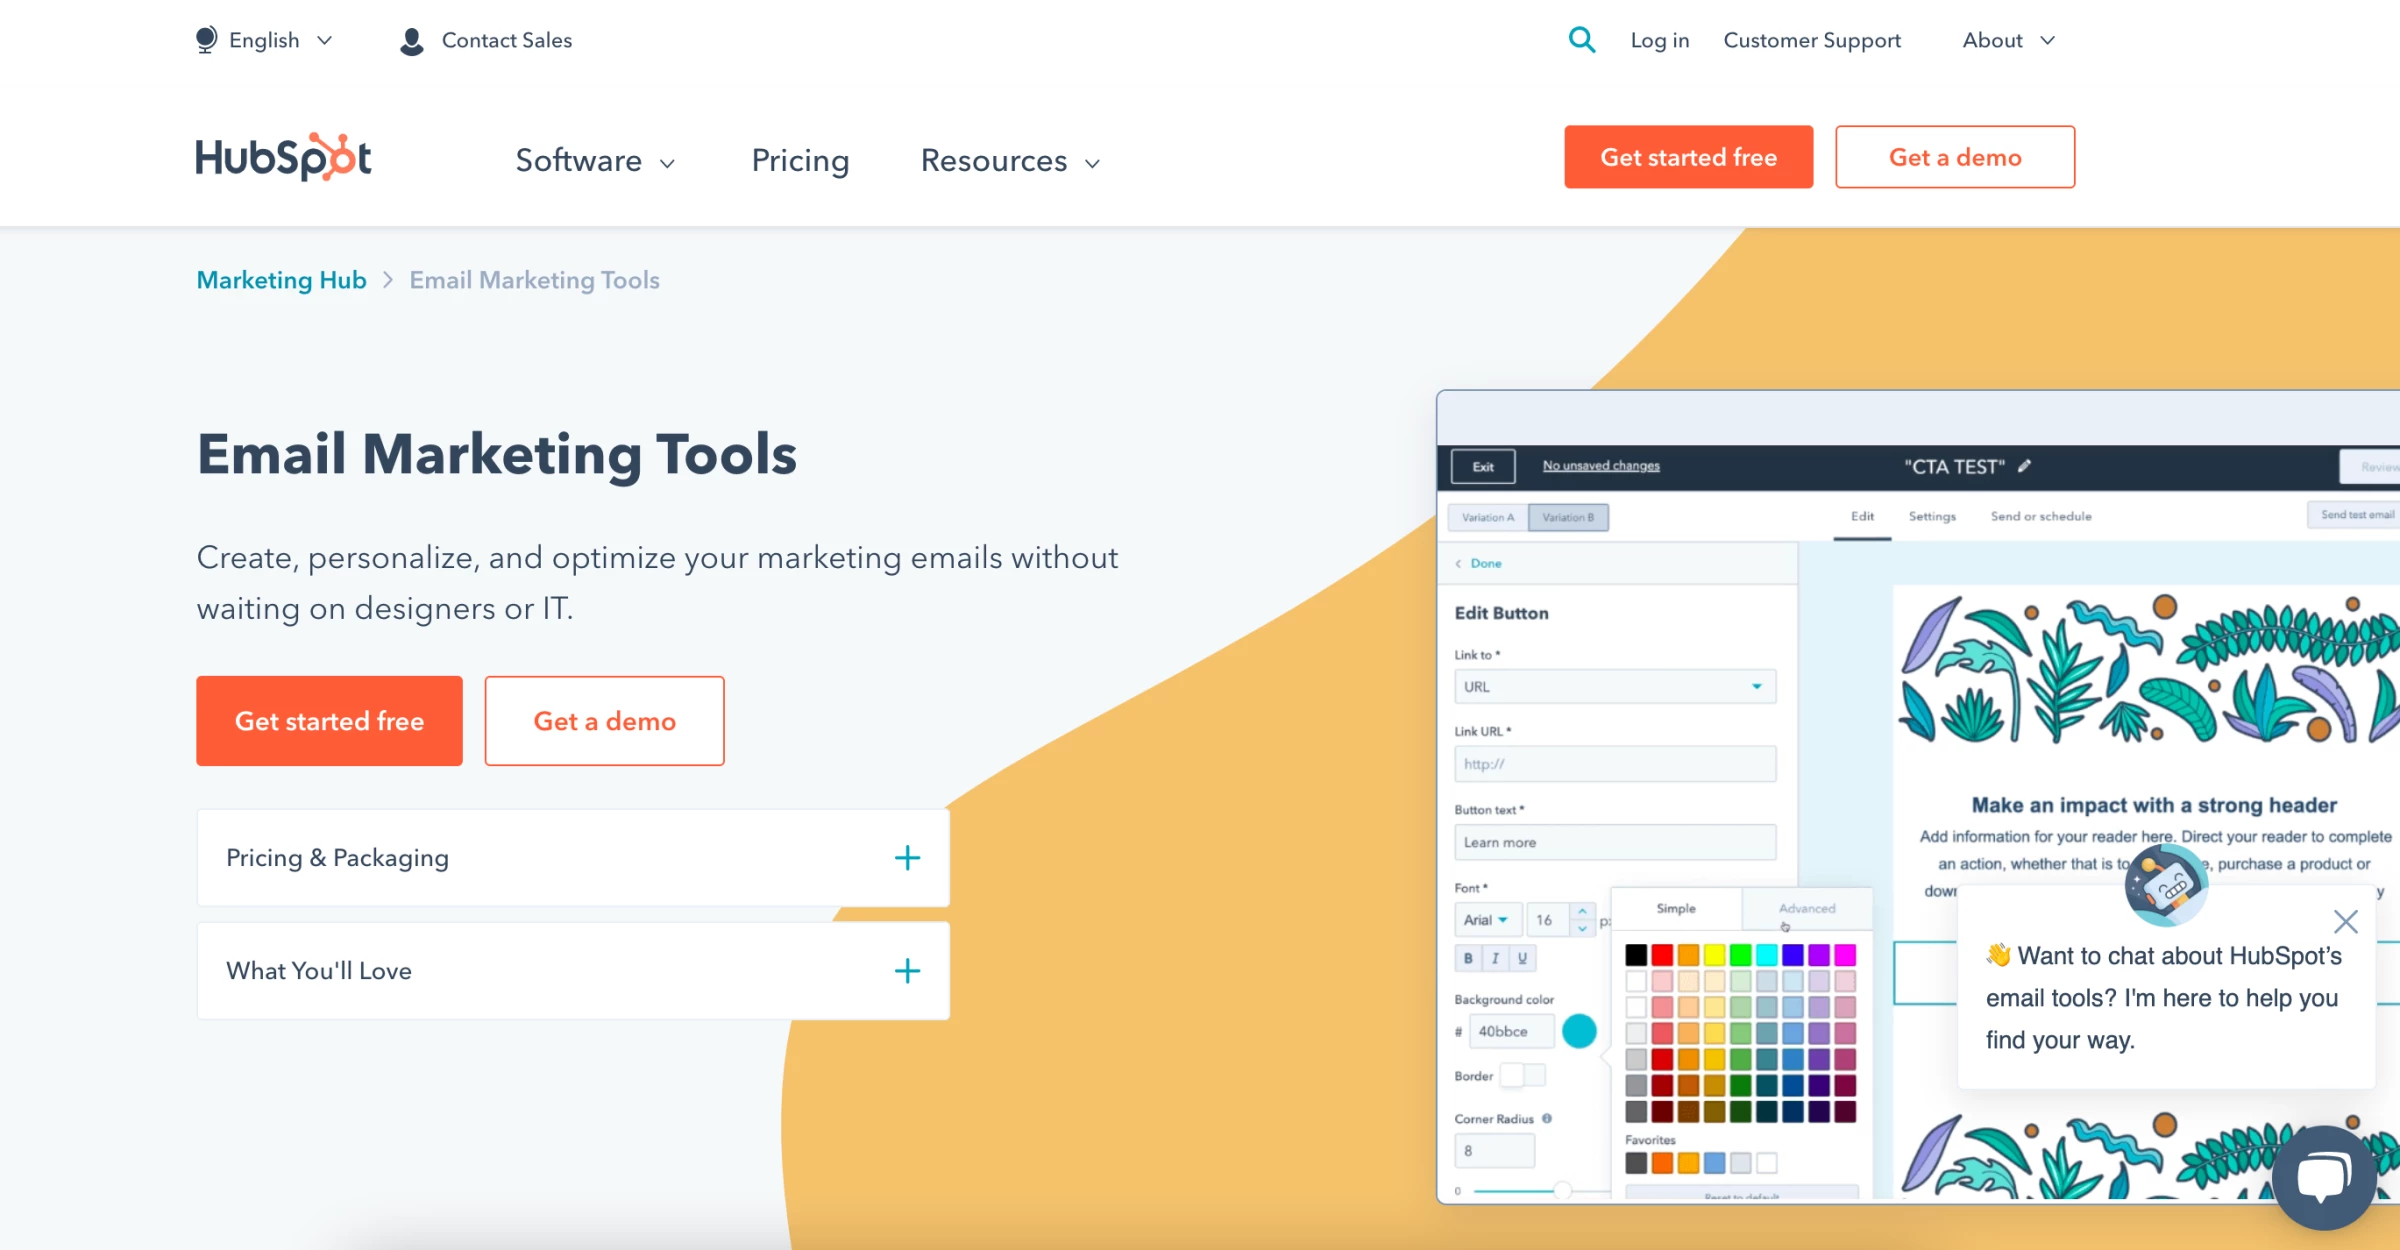Pick the black swatch in the palette
This screenshot has width=2400, height=1250.
click(1636, 955)
